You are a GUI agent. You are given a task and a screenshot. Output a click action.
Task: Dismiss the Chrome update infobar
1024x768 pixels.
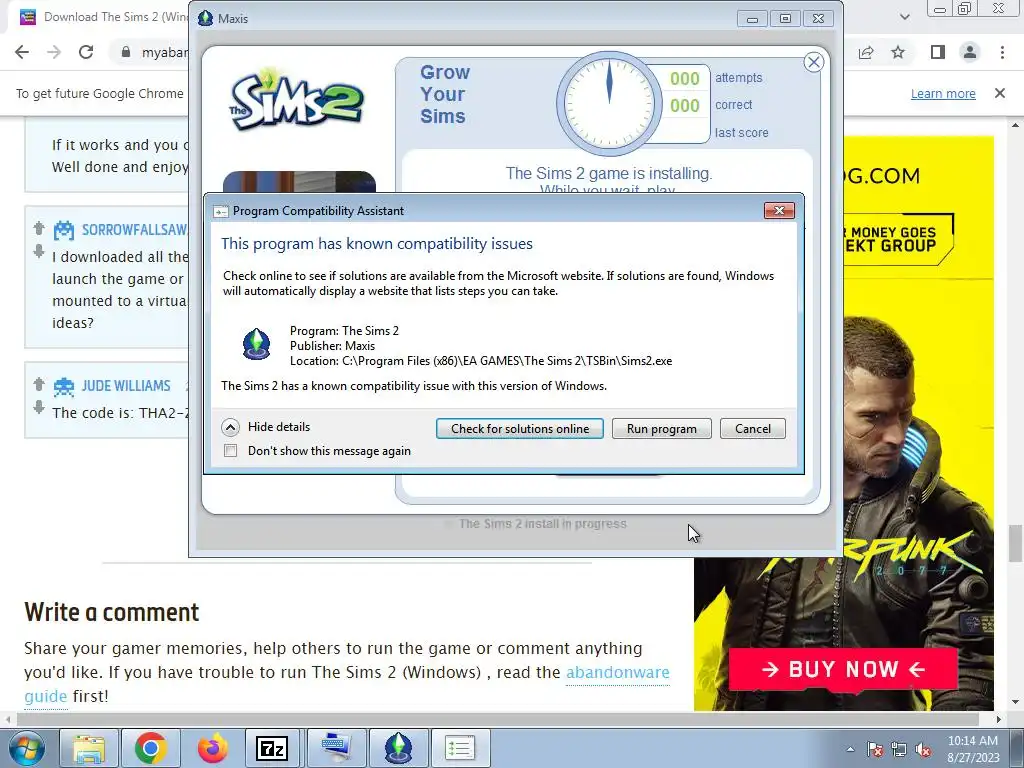pos(1000,93)
